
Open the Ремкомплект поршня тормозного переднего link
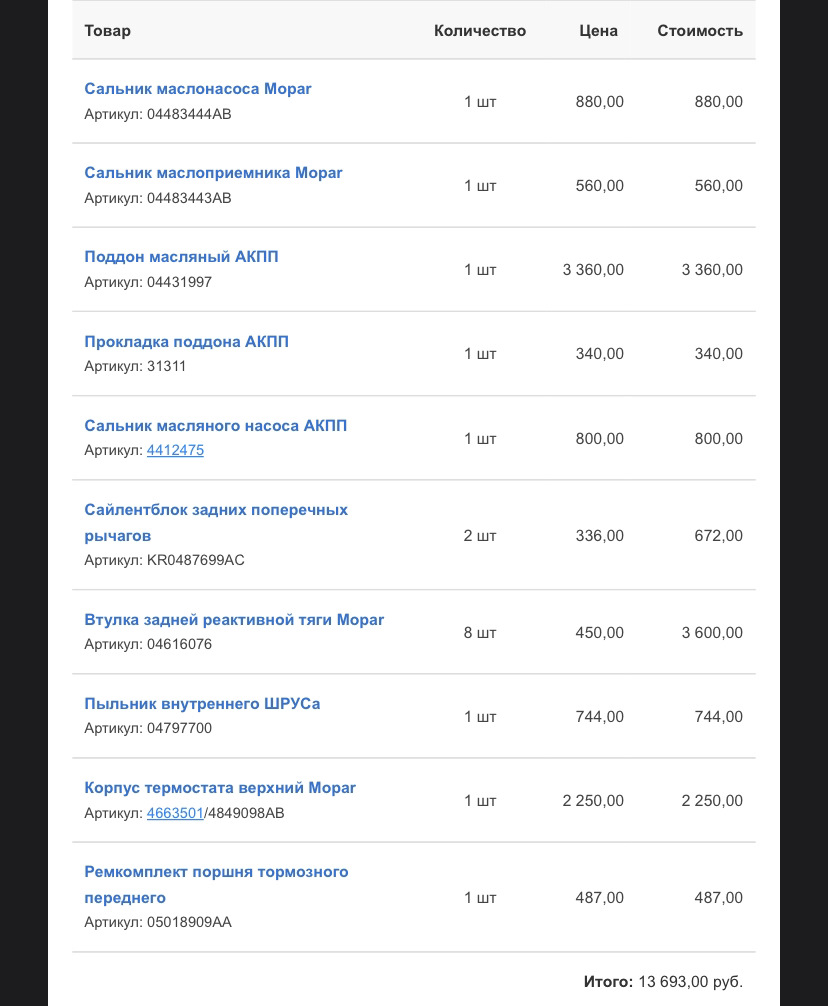216,872
